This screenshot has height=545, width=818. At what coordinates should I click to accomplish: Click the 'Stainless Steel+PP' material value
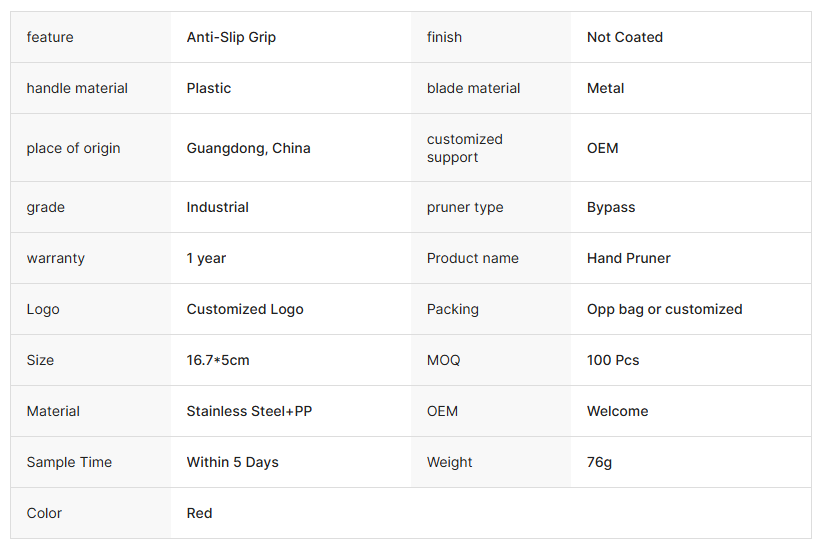click(x=249, y=411)
